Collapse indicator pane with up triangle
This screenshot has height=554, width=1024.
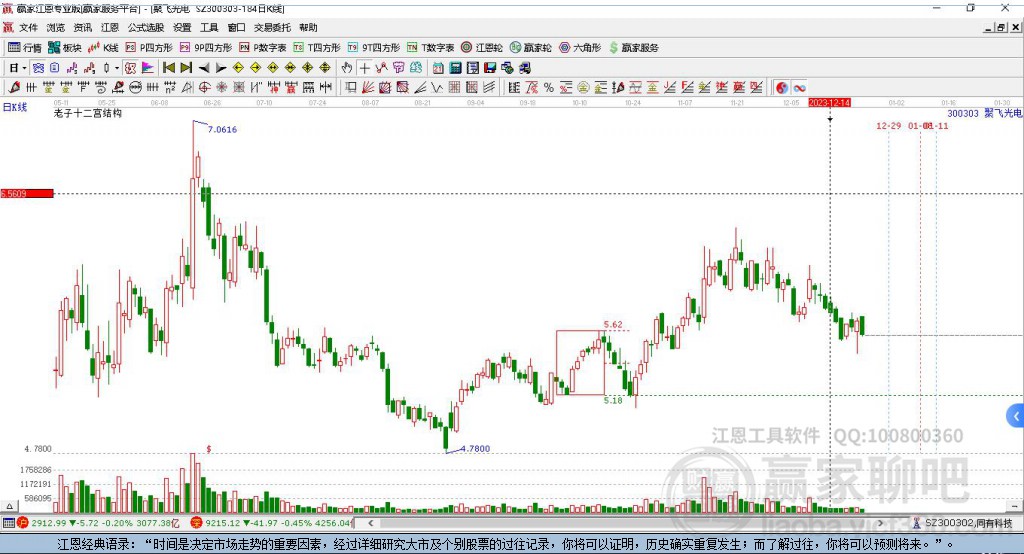9,506
